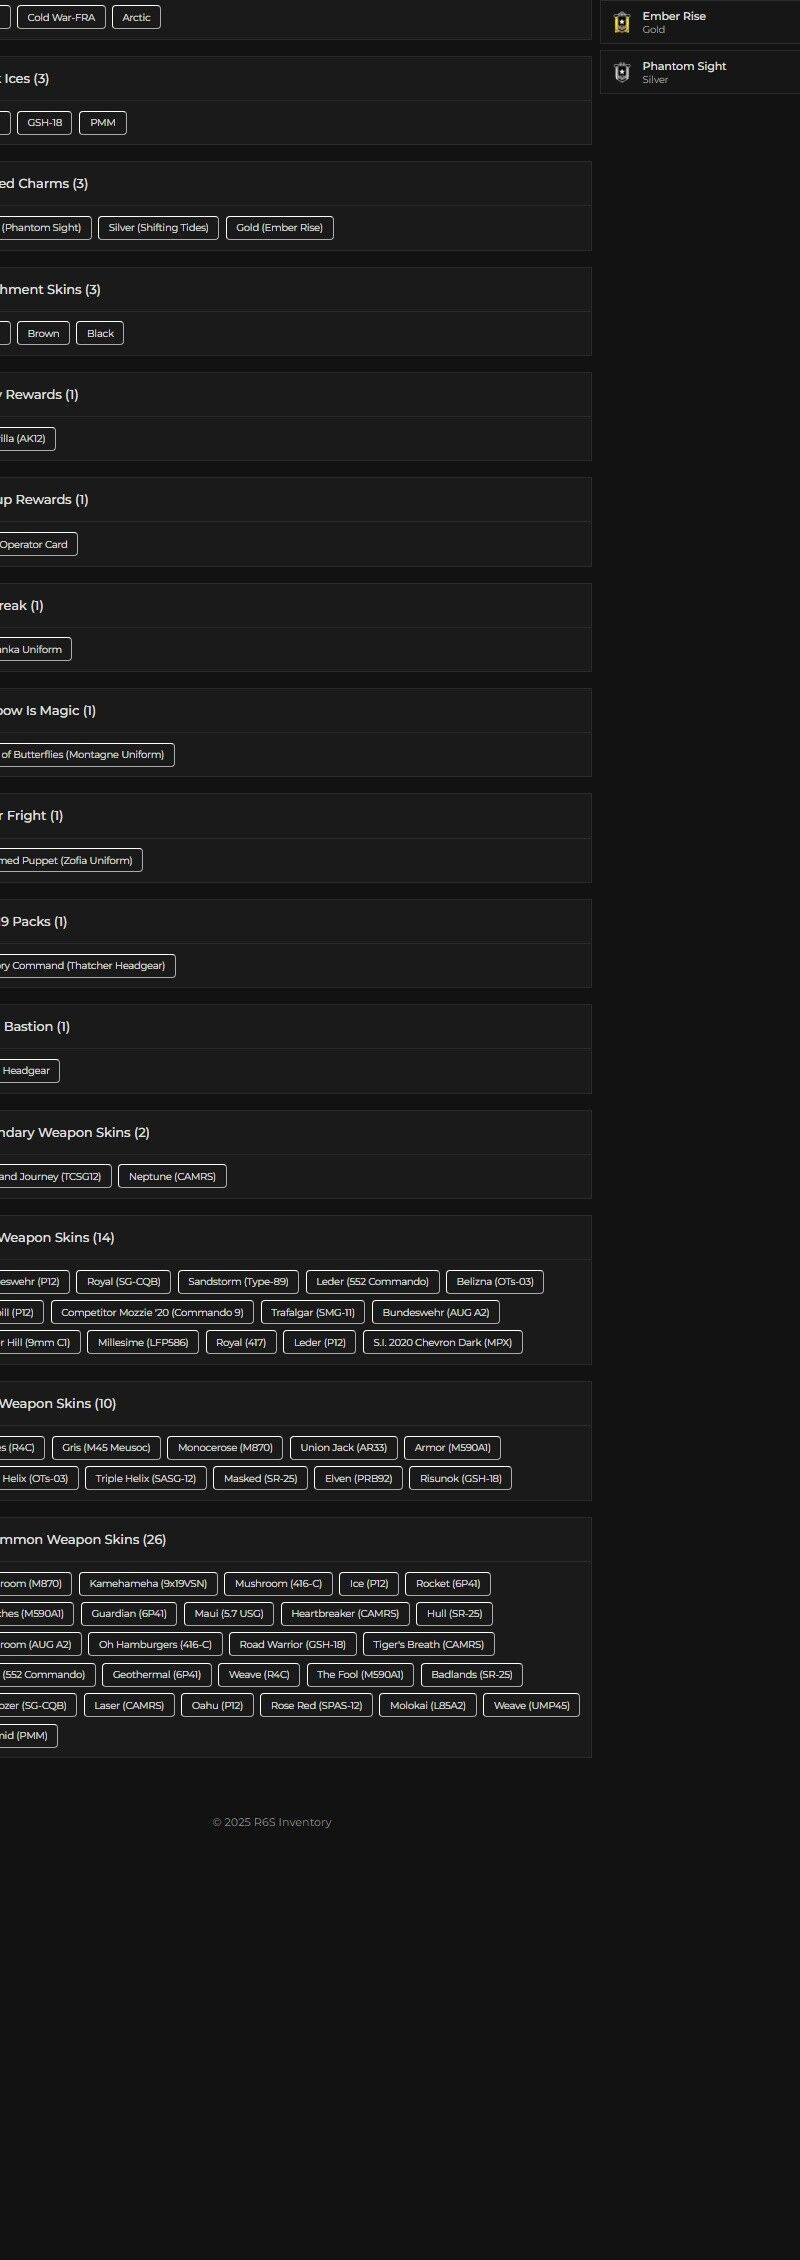Click the Masked (SR-25) skin tag
The image size is (800, 2260).
tap(261, 1478)
